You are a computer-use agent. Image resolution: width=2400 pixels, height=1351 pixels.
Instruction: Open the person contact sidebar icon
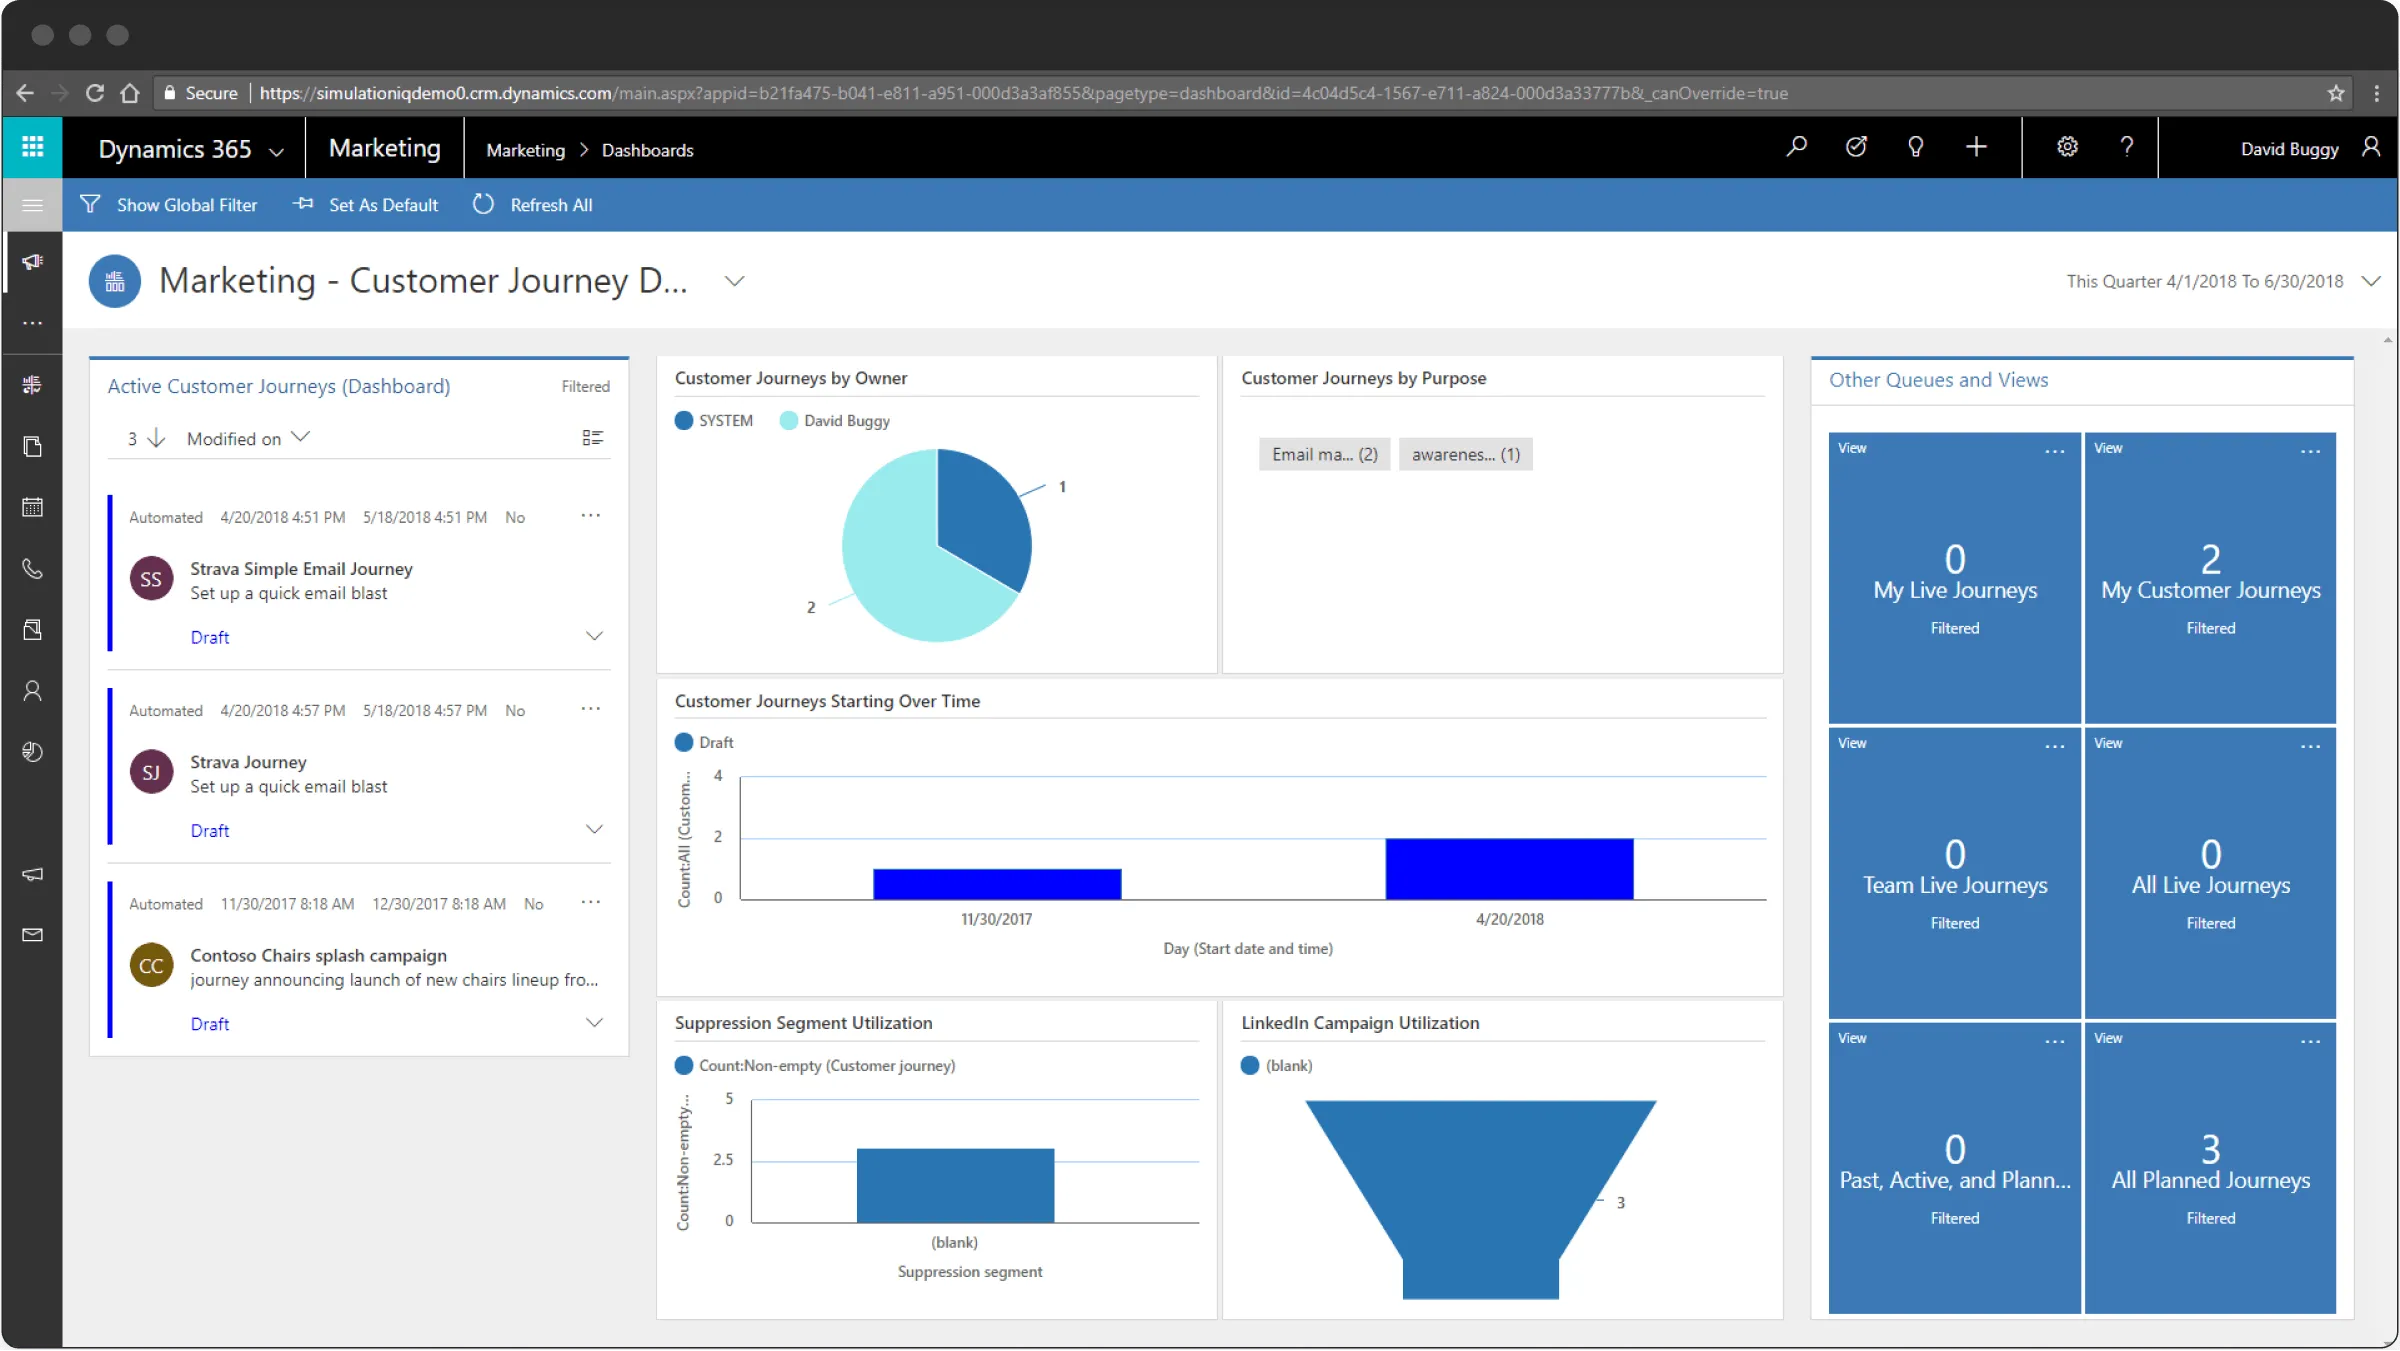point(32,691)
